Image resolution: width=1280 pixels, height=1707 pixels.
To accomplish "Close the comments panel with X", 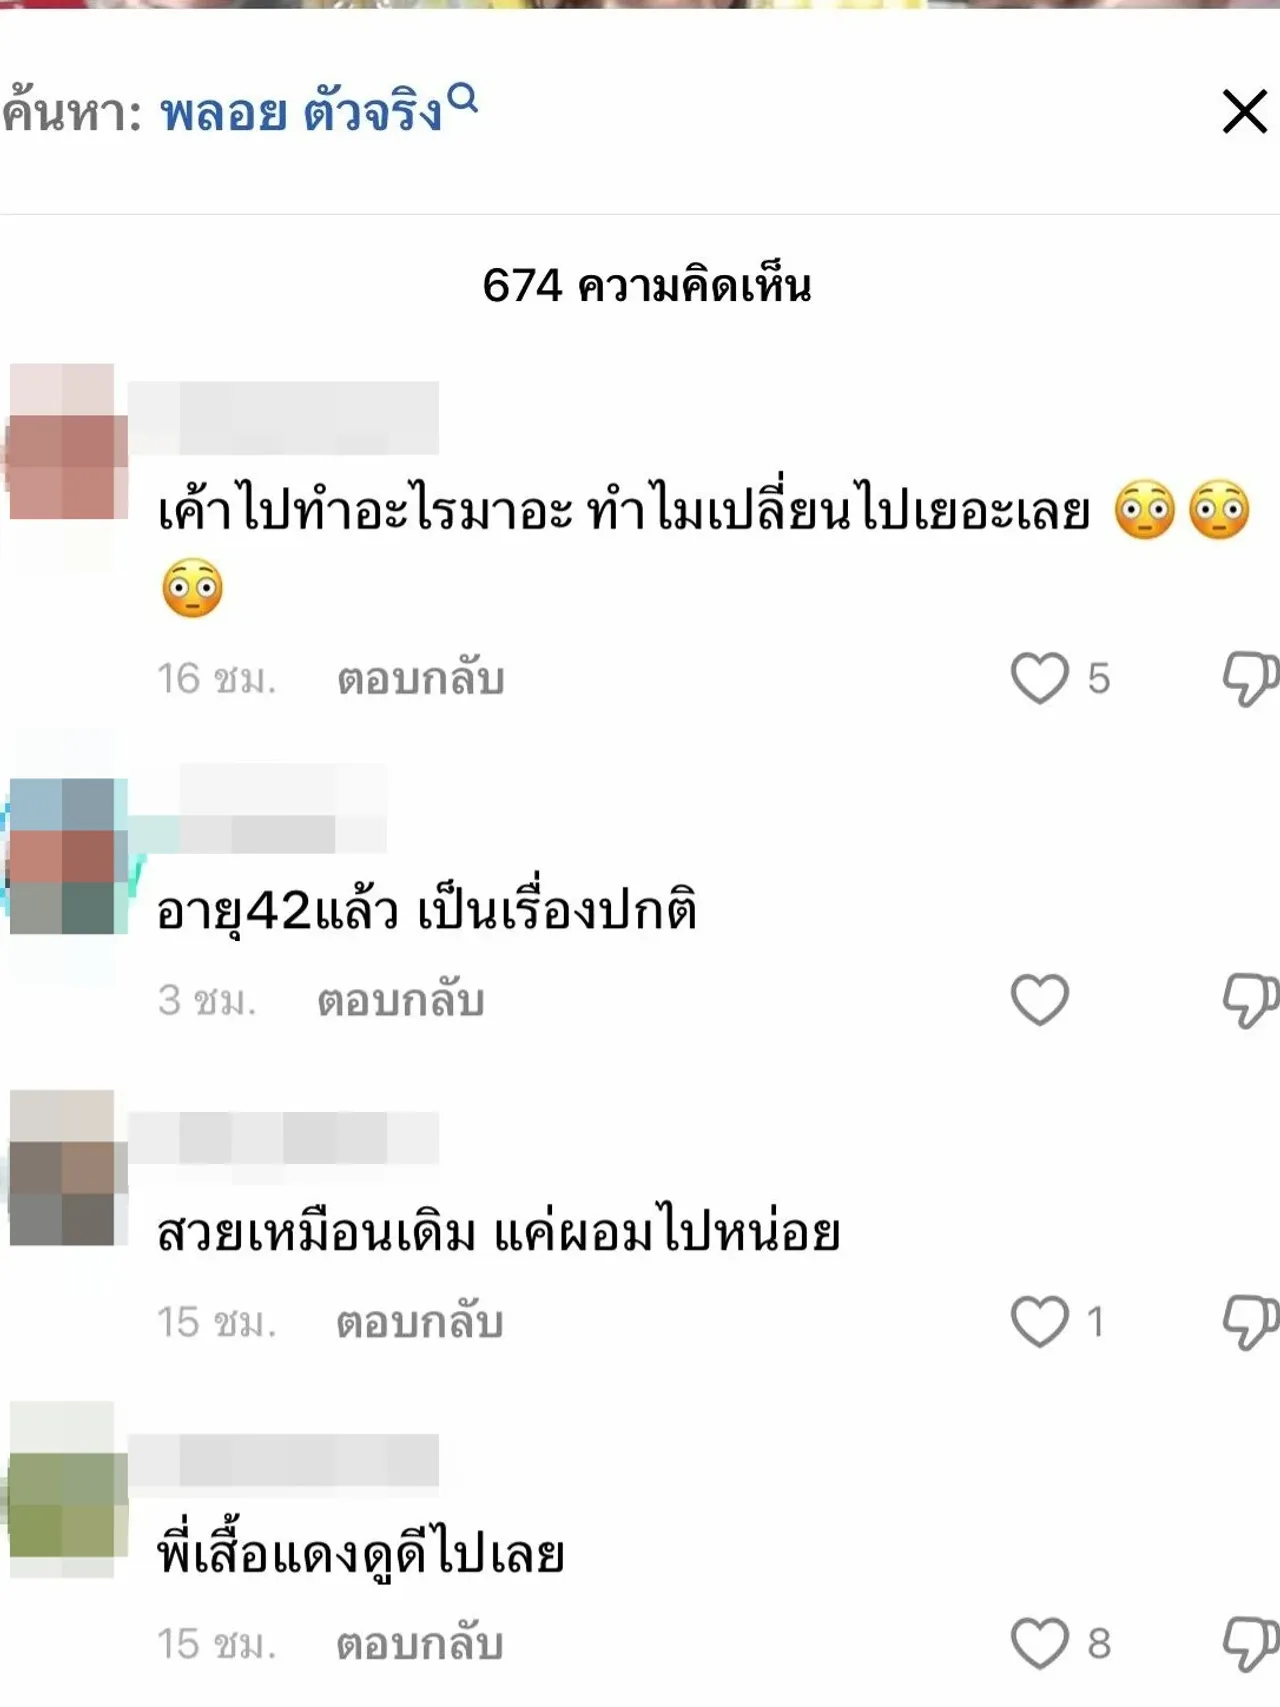I will [x=1244, y=111].
